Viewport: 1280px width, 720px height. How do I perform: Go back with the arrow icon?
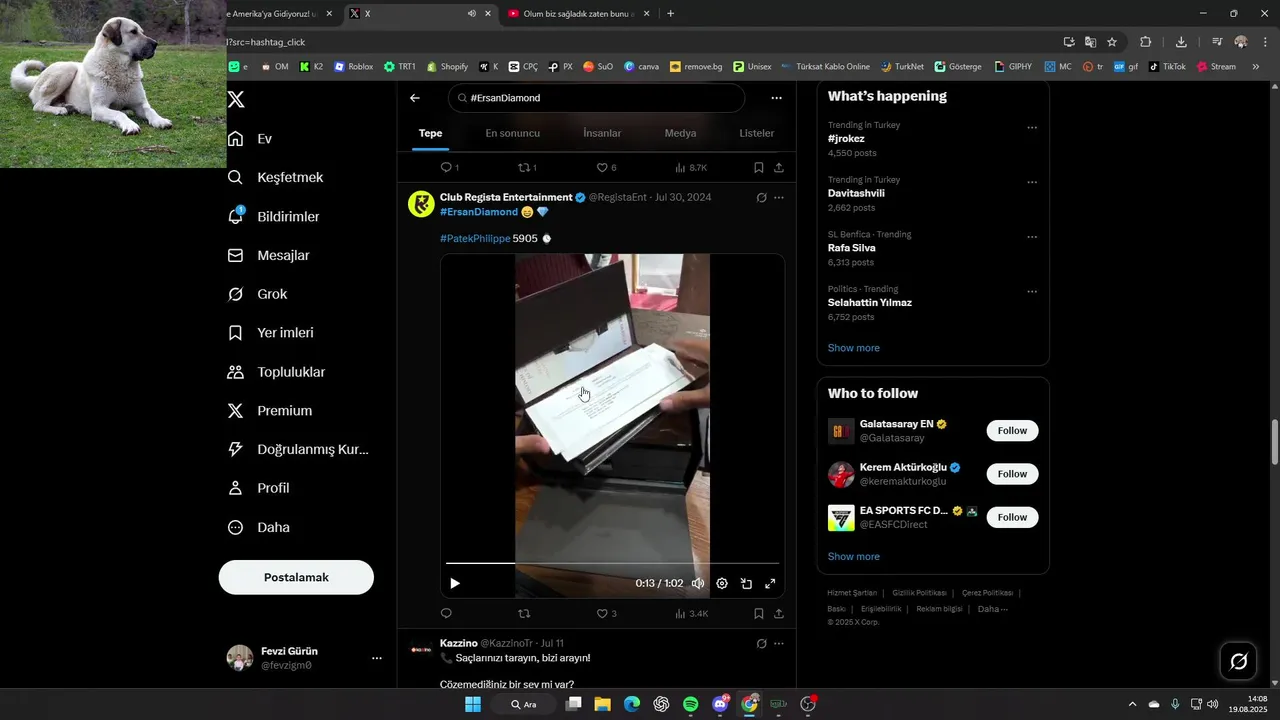point(415,98)
